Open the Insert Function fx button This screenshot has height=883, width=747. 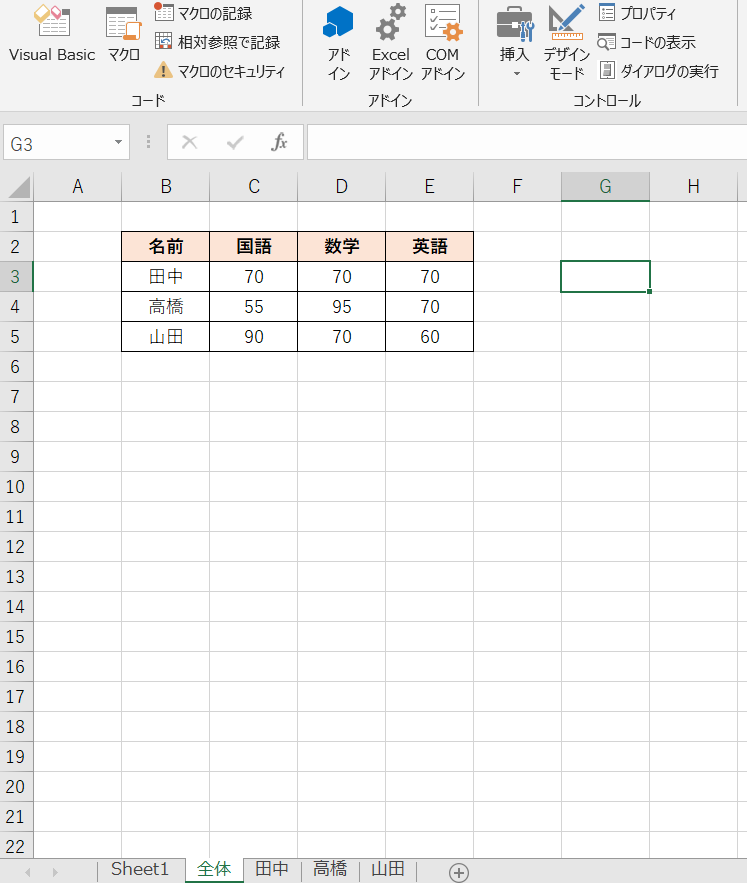(x=279, y=142)
